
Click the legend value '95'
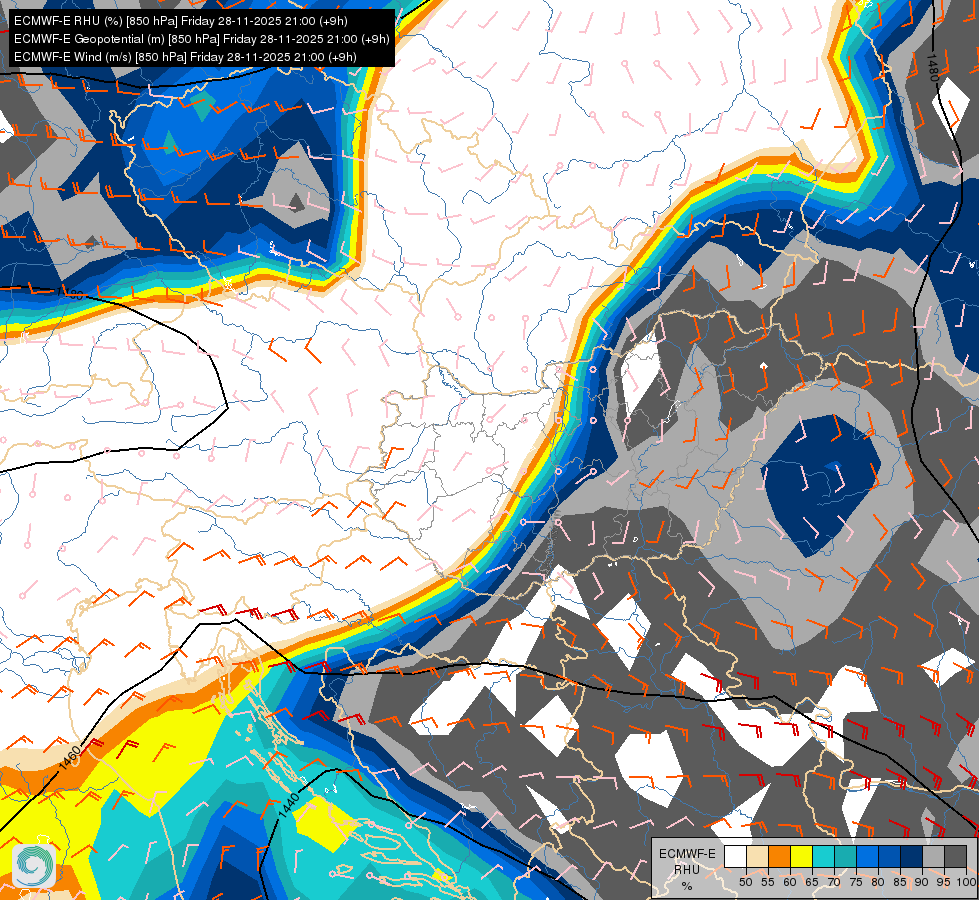(944, 883)
